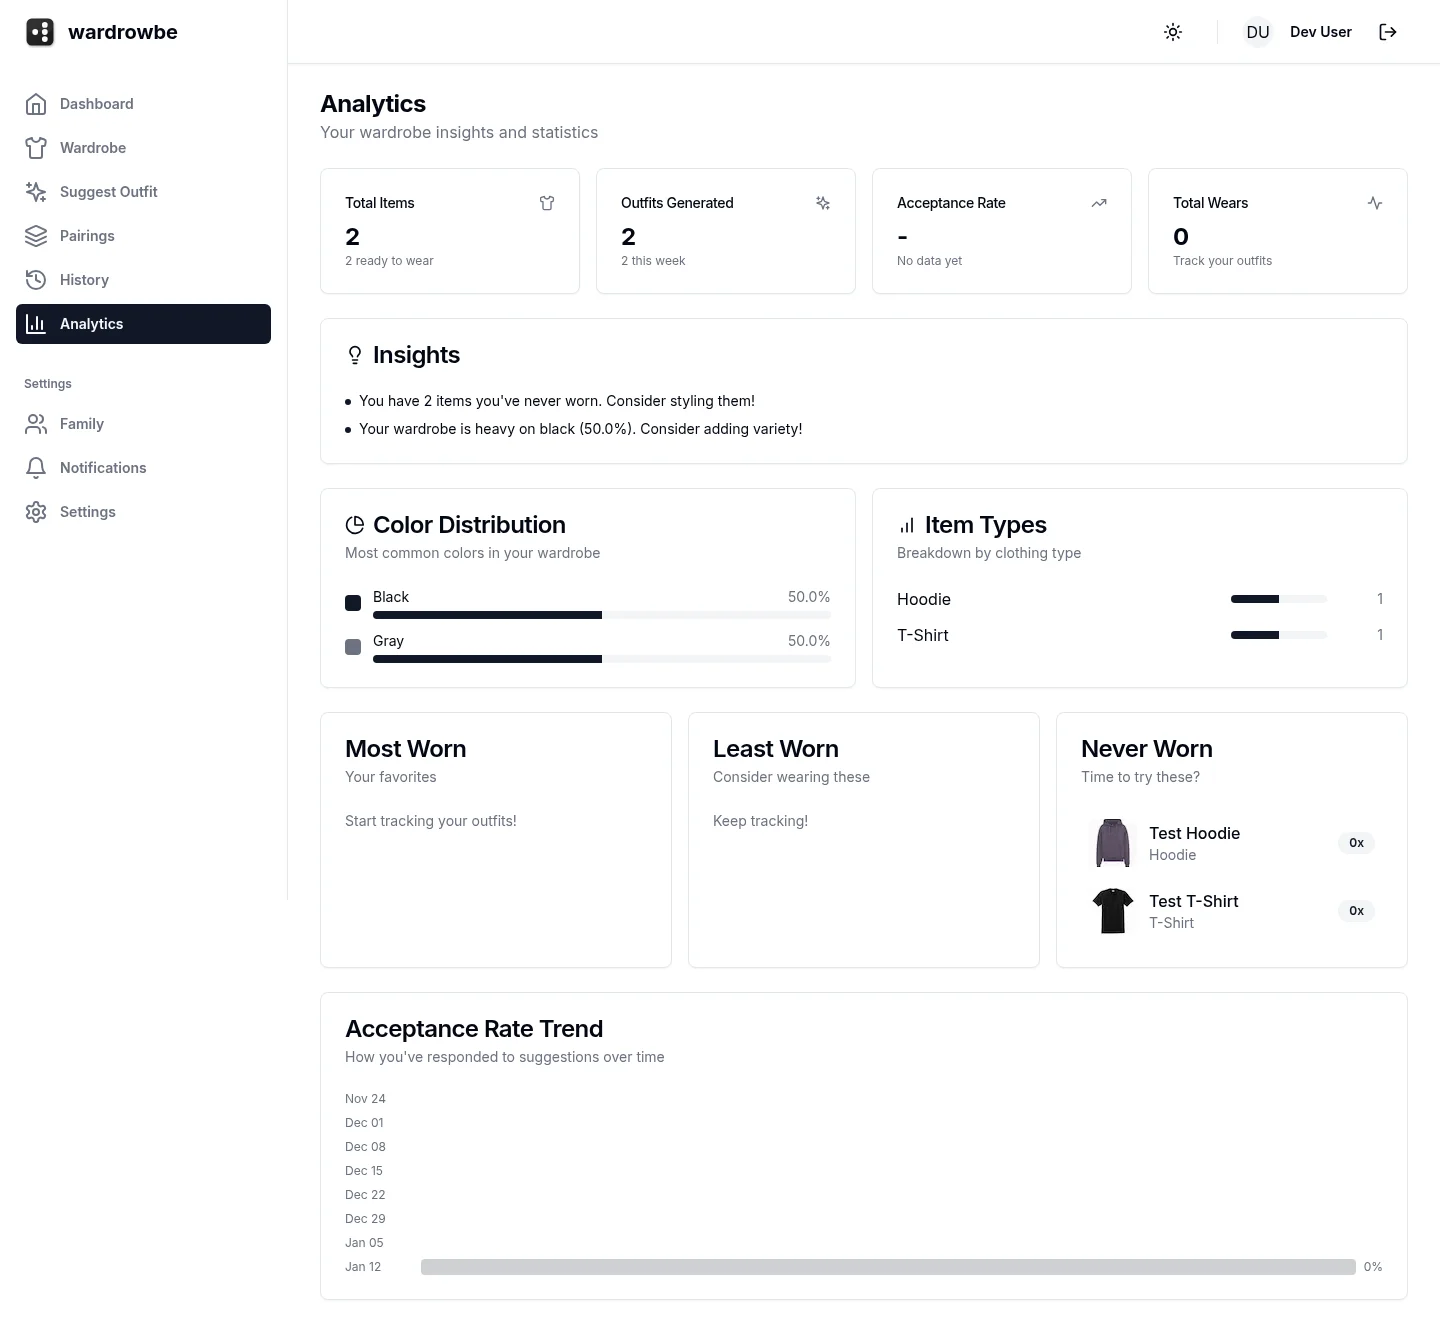This screenshot has width=1440, height=1324.
Task: Open the Pairings section
Action: tap(87, 236)
